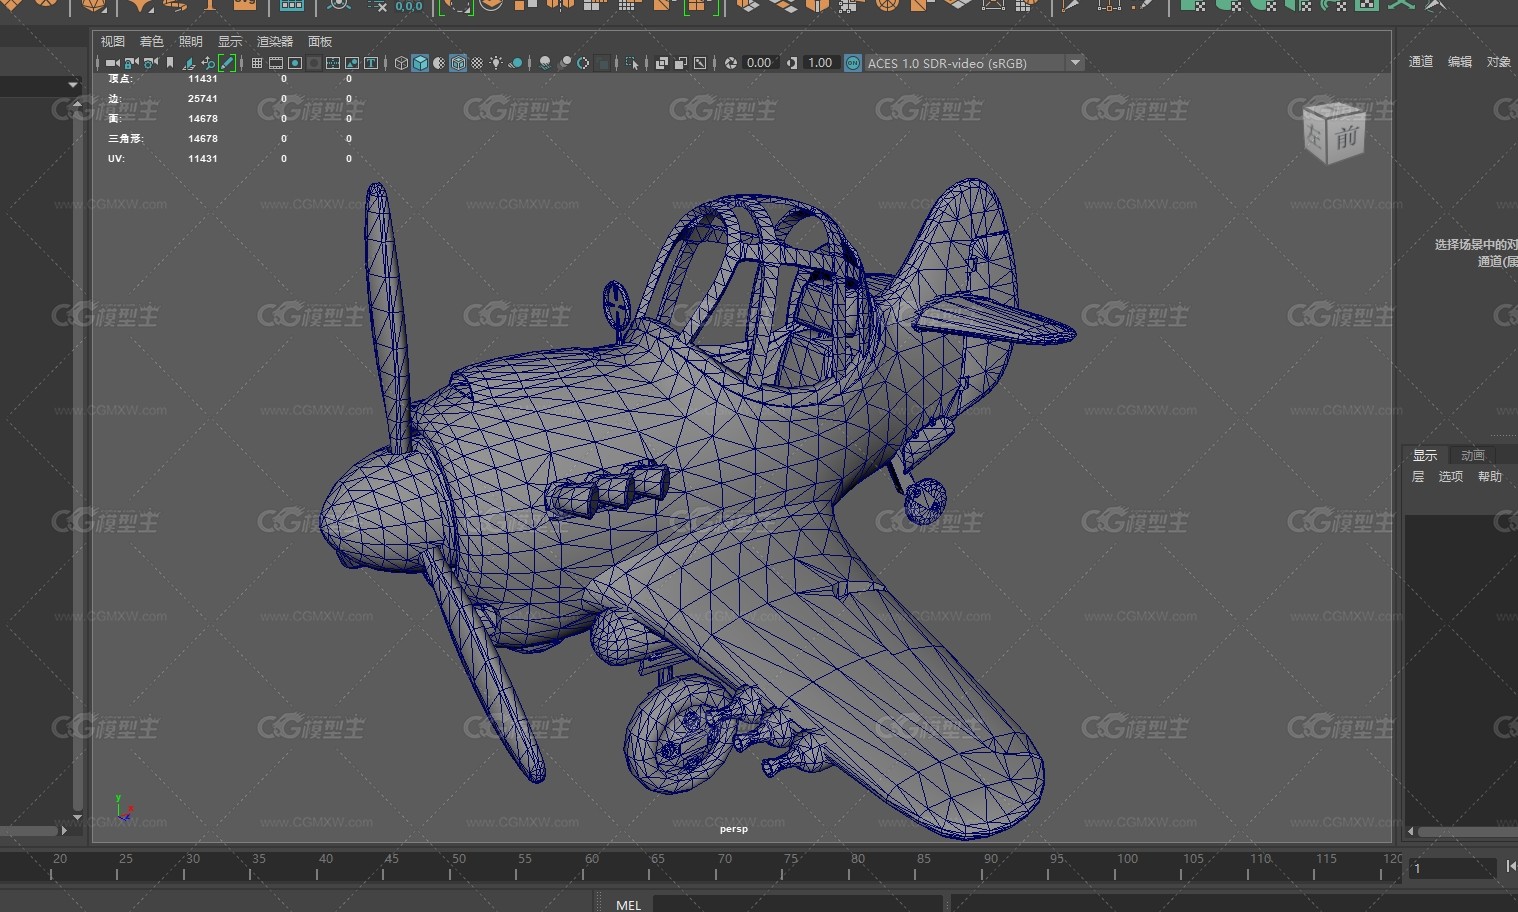Toggle the color management ON button

pyautogui.click(x=852, y=63)
